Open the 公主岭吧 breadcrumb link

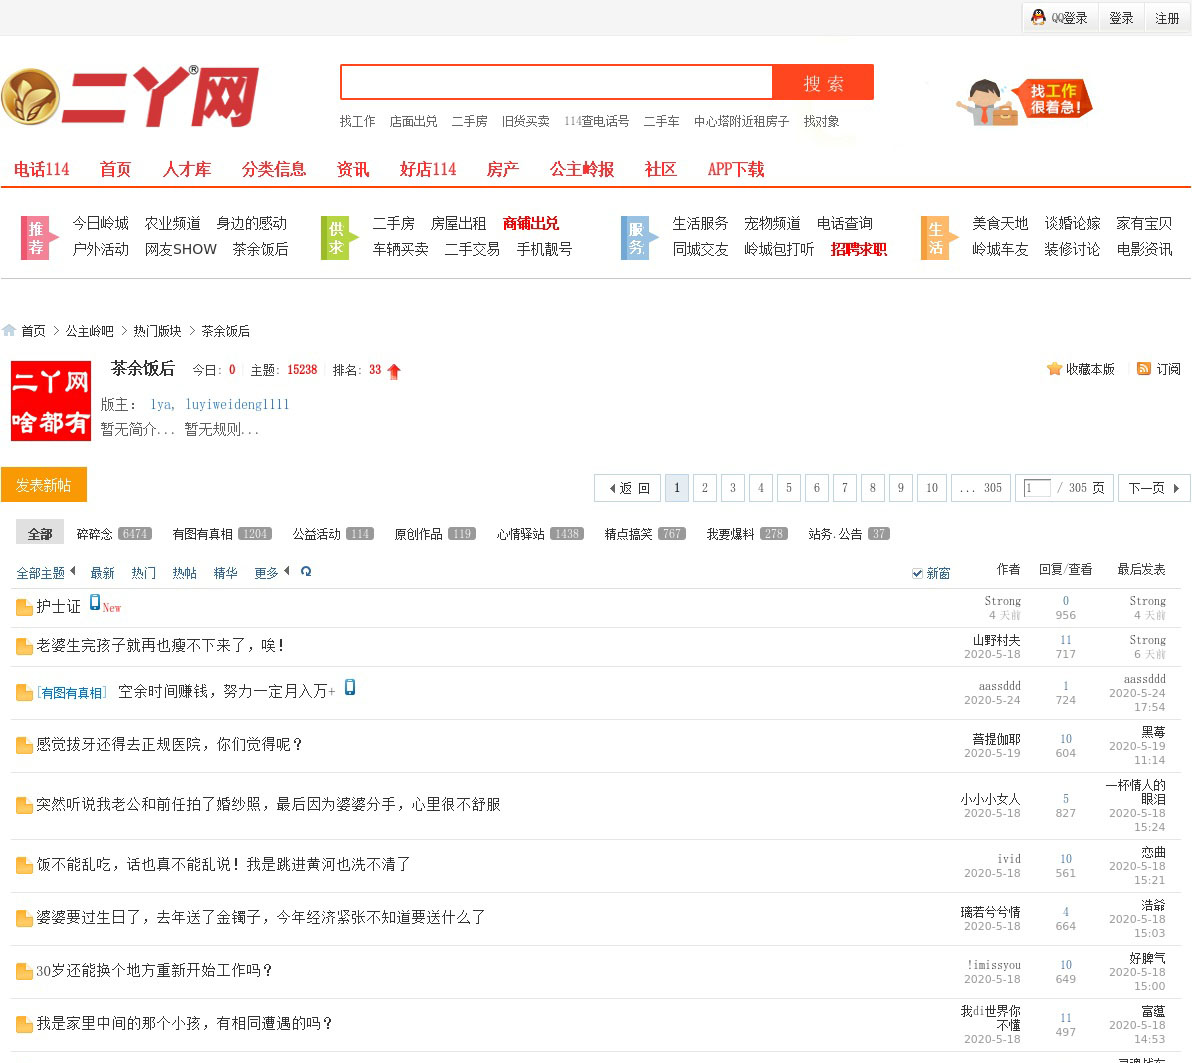click(90, 331)
